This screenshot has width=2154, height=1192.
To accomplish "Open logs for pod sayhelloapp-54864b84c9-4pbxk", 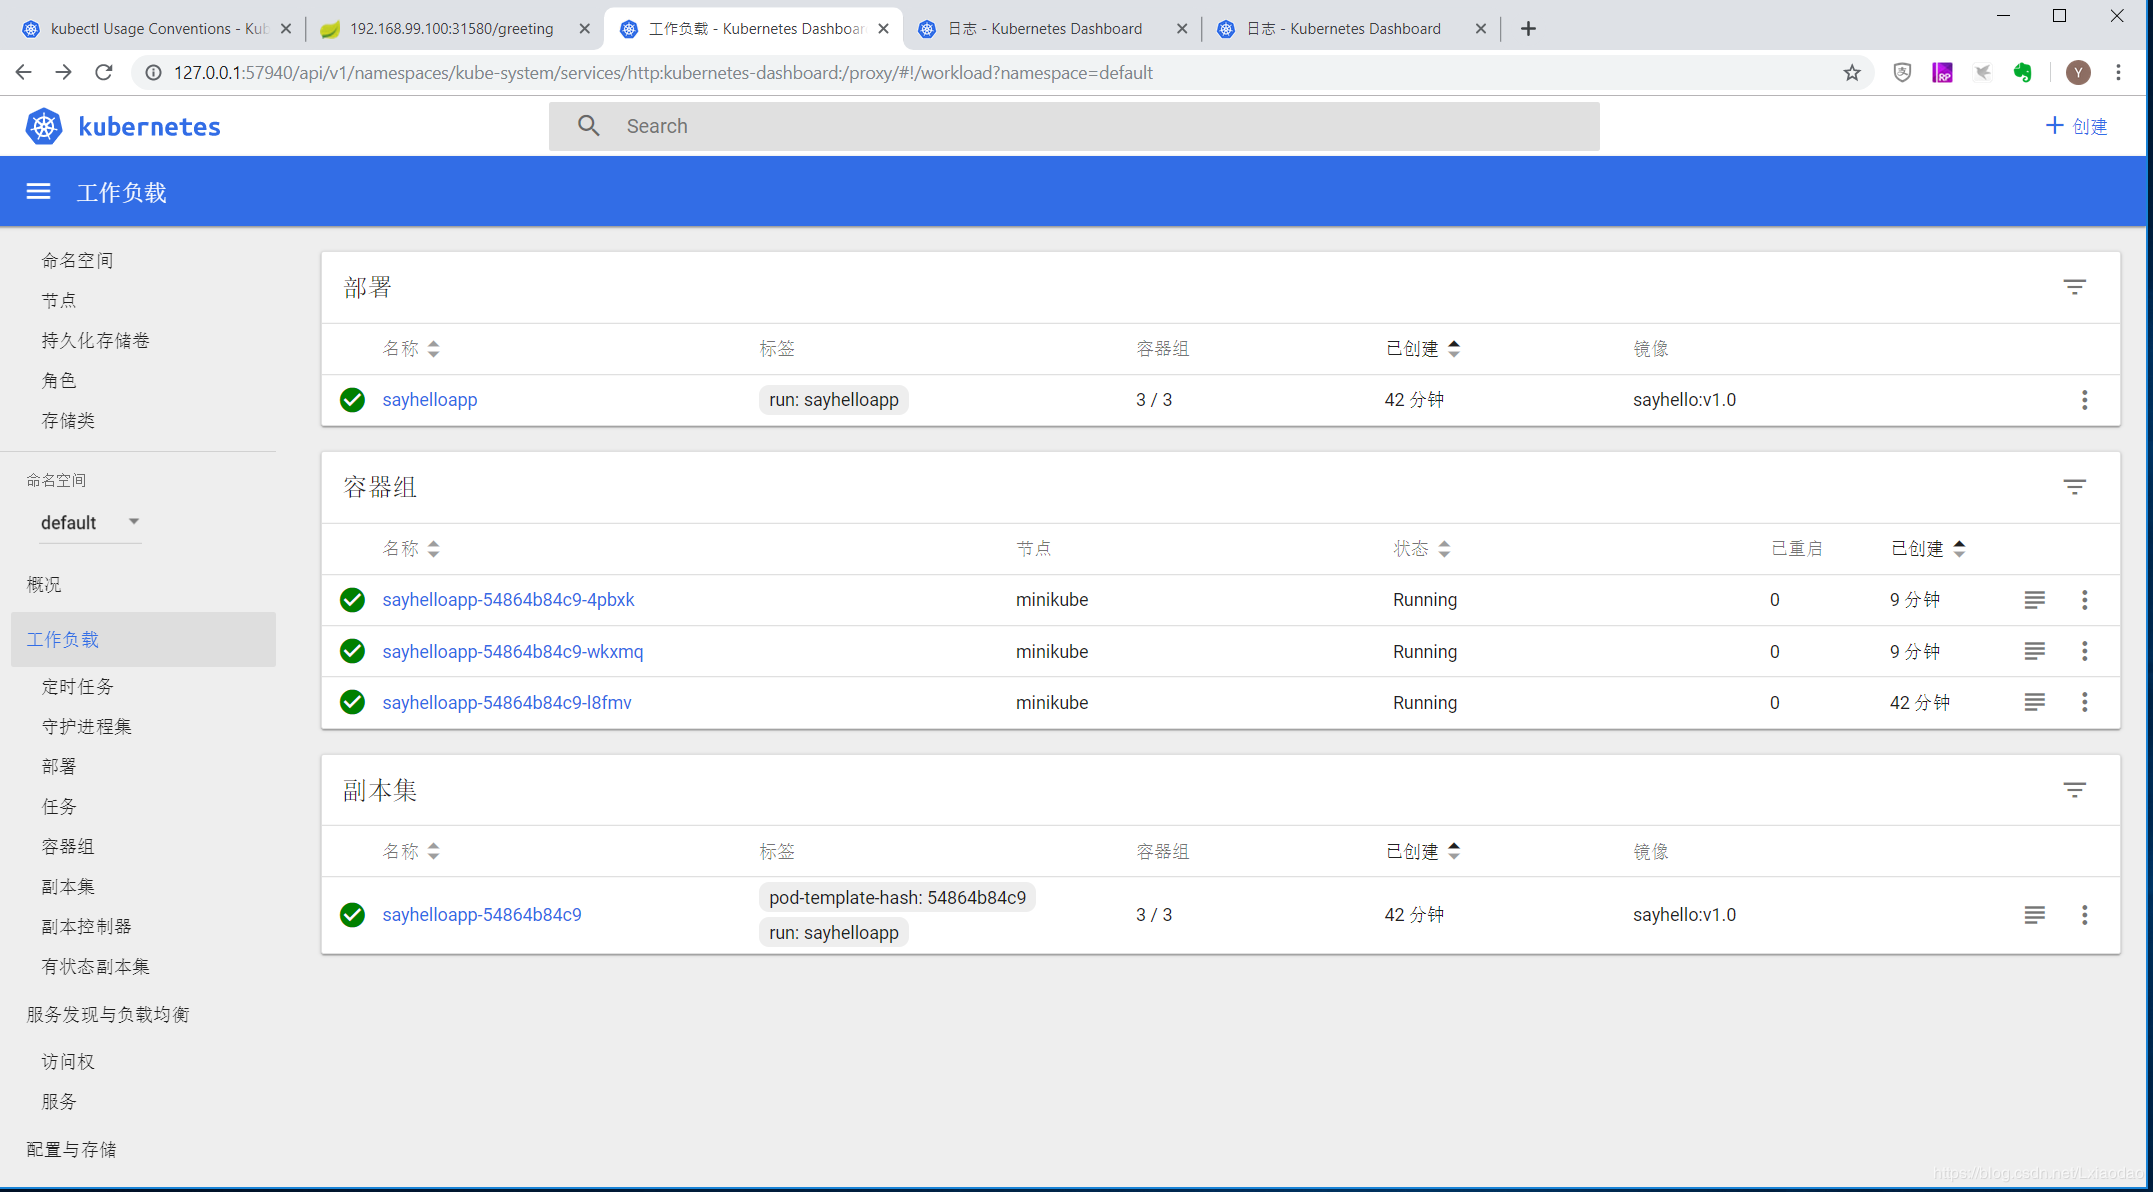I will (2034, 600).
